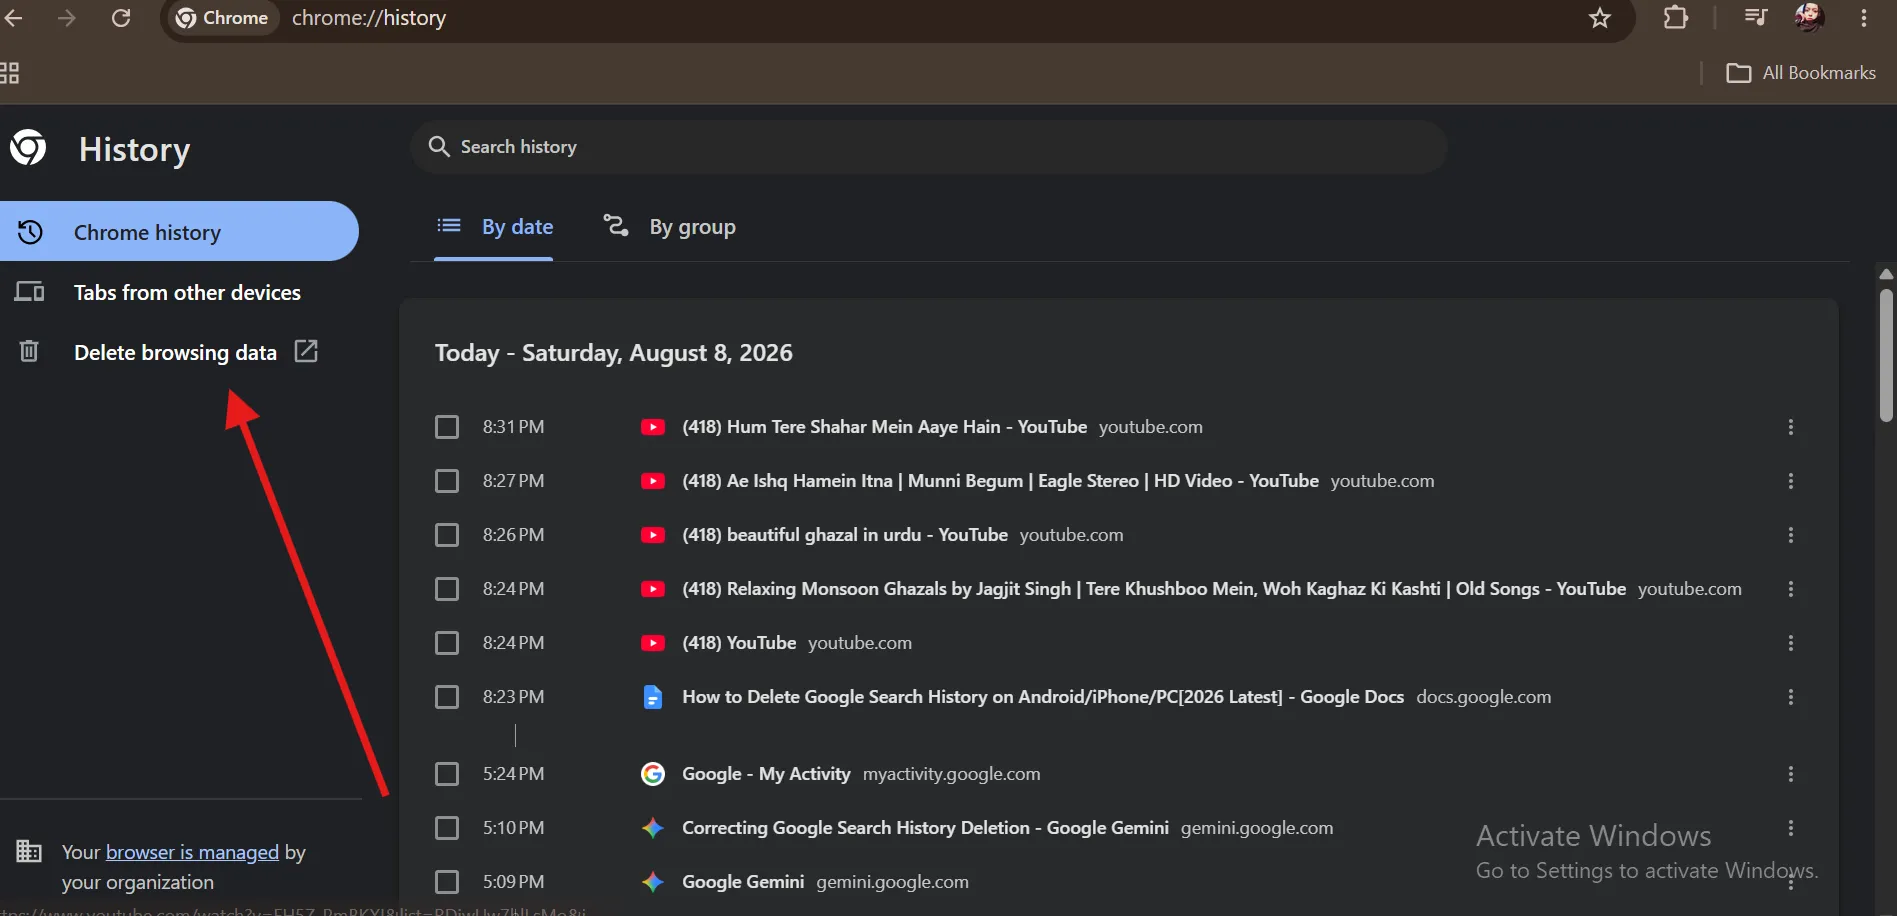This screenshot has height=916, width=1897.
Task: Open the Extensions puzzle icon
Action: (1676, 18)
